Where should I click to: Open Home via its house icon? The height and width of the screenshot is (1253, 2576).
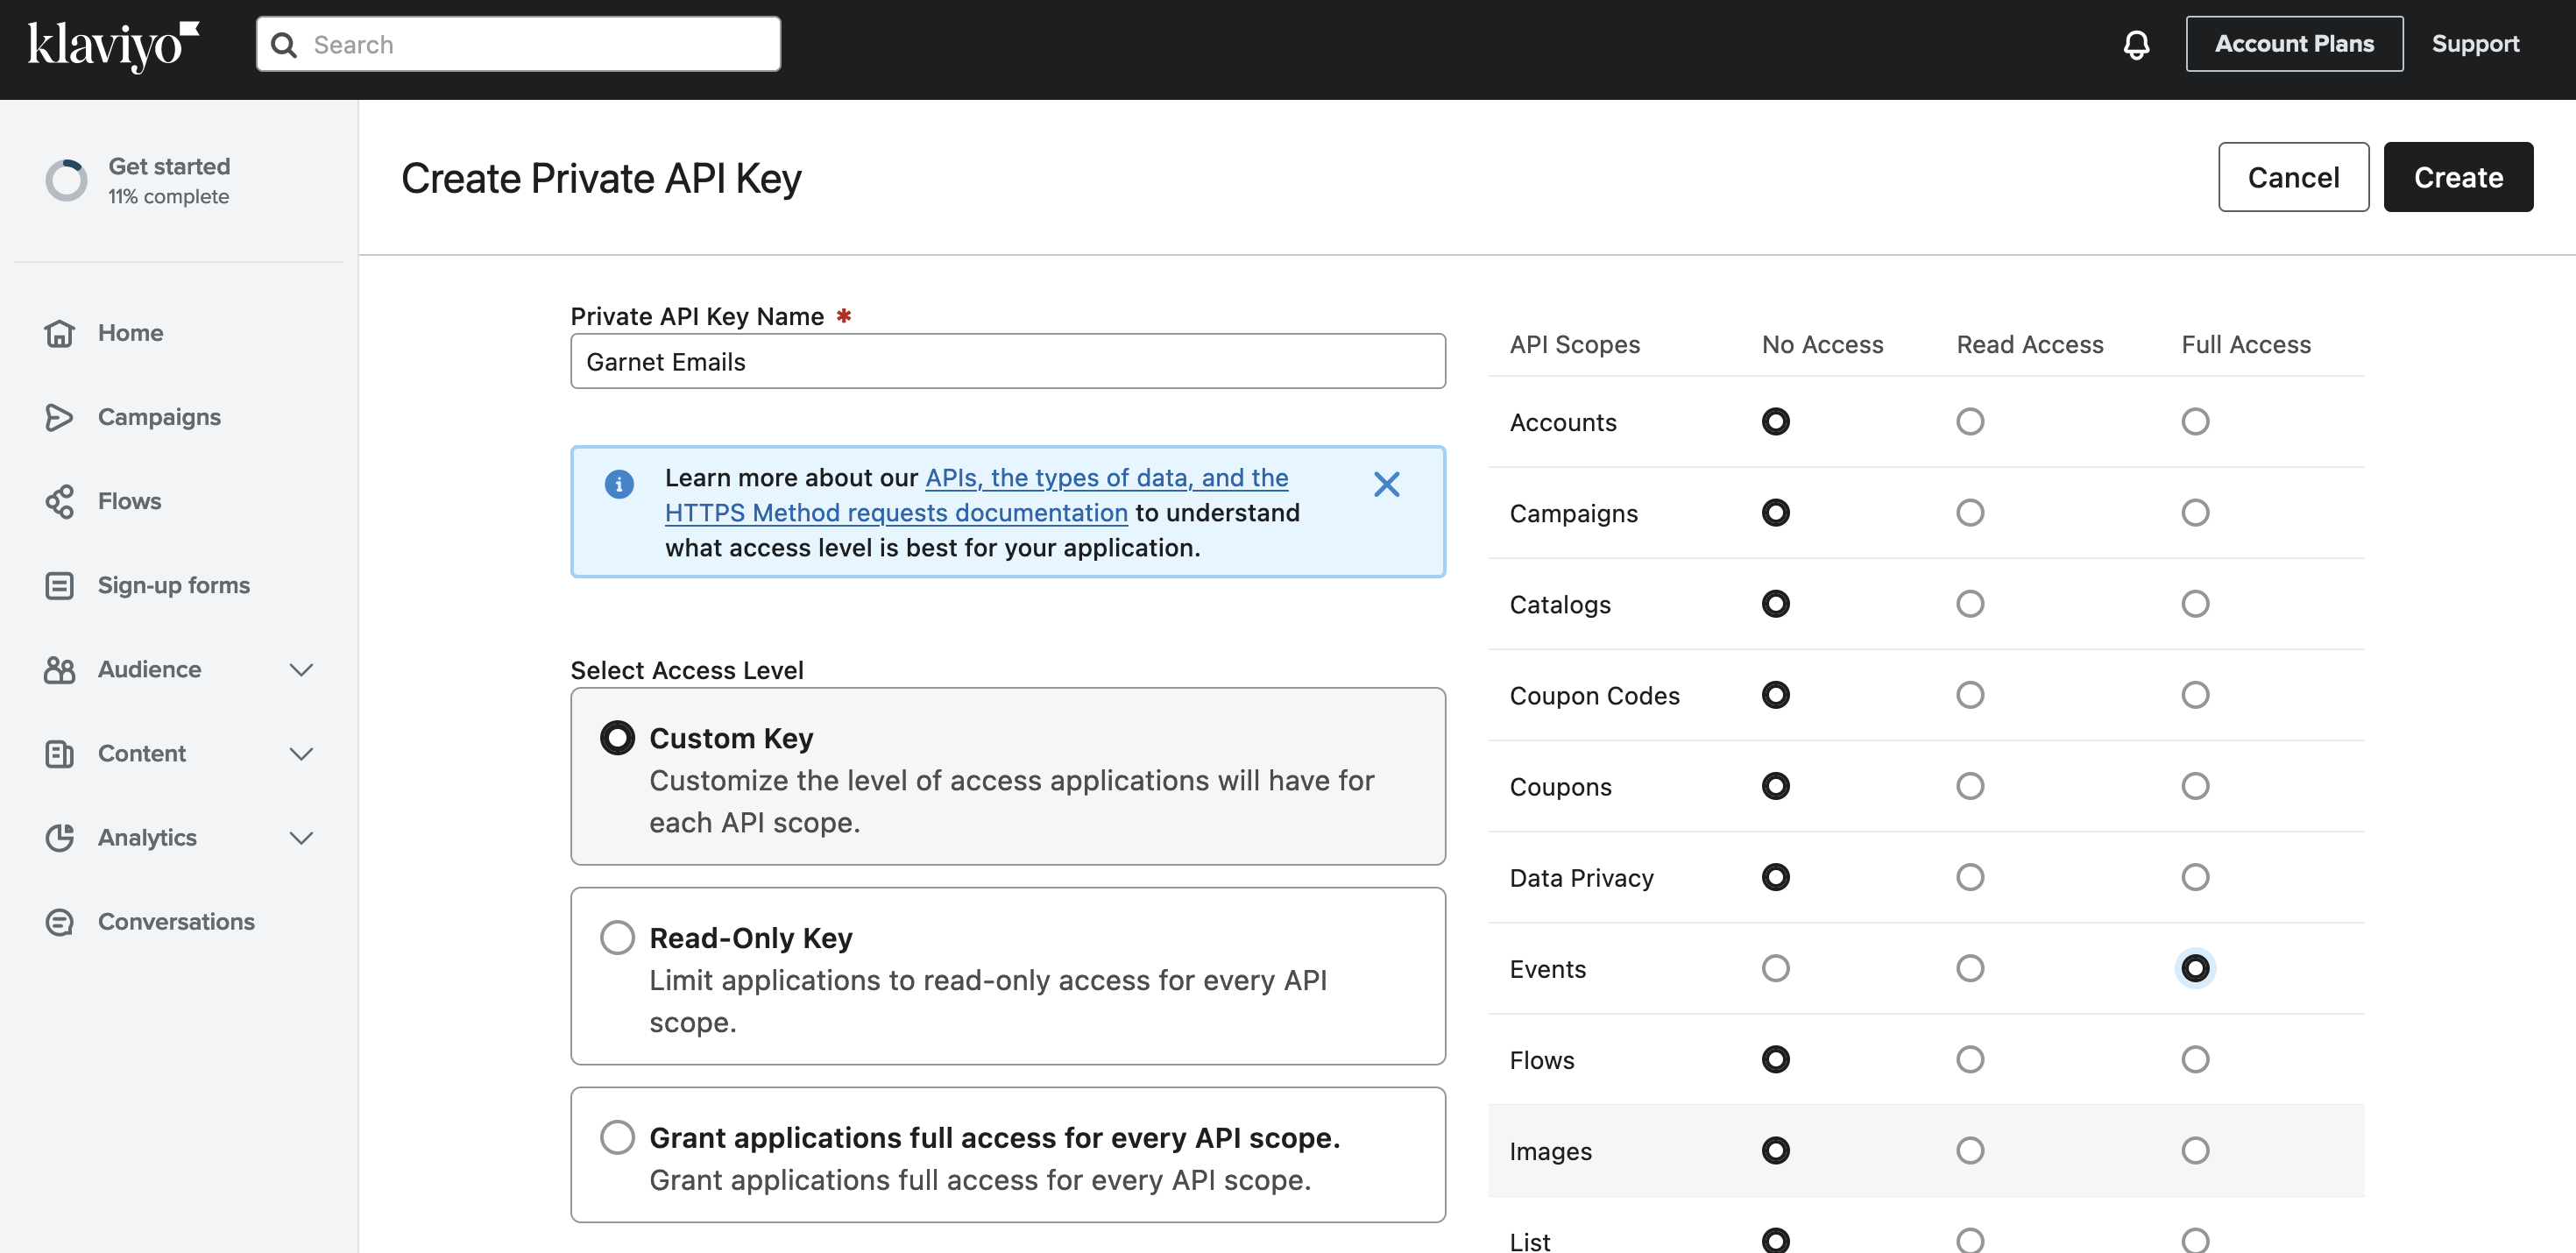pos(59,333)
